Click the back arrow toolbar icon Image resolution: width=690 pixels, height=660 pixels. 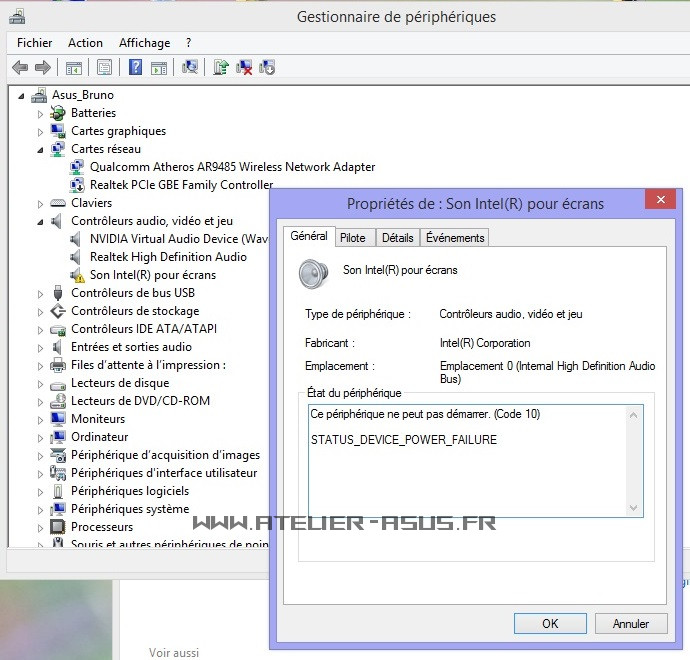click(x=20, y=67)
